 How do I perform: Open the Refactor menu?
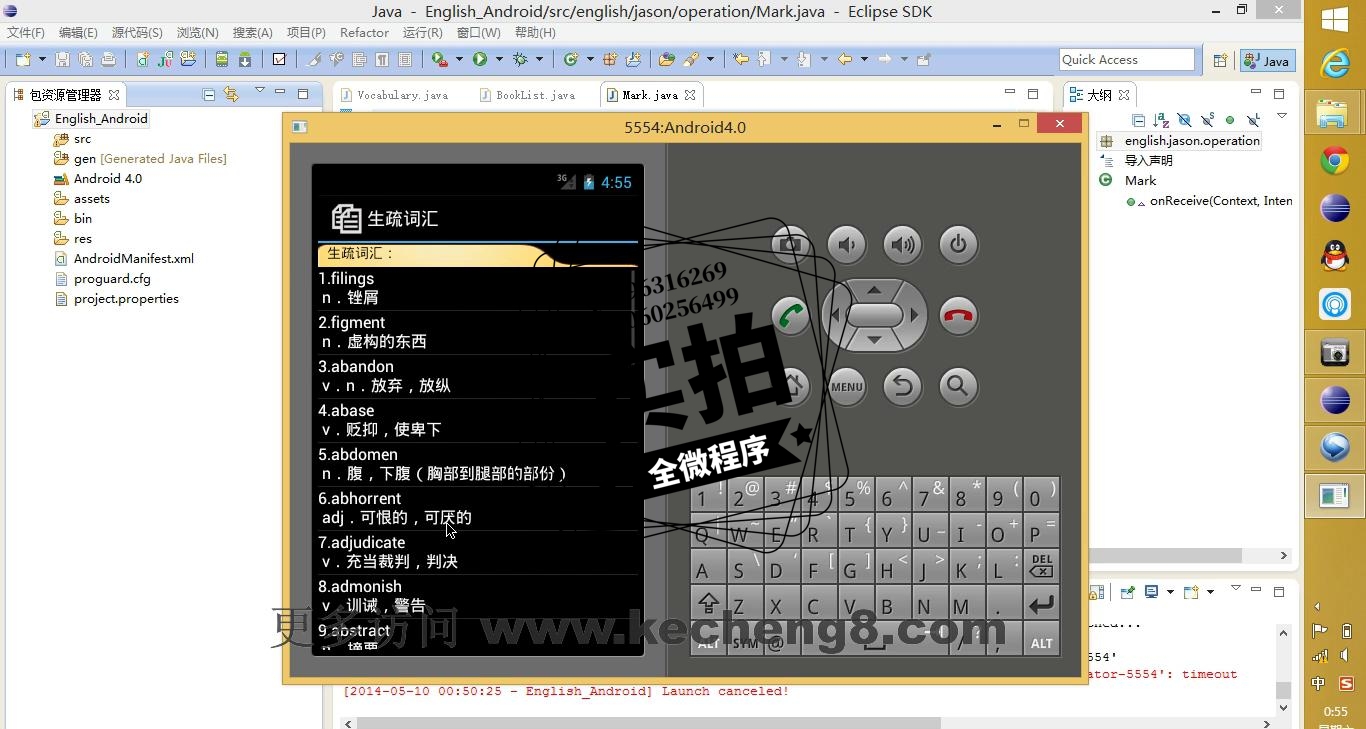(364, 33)
